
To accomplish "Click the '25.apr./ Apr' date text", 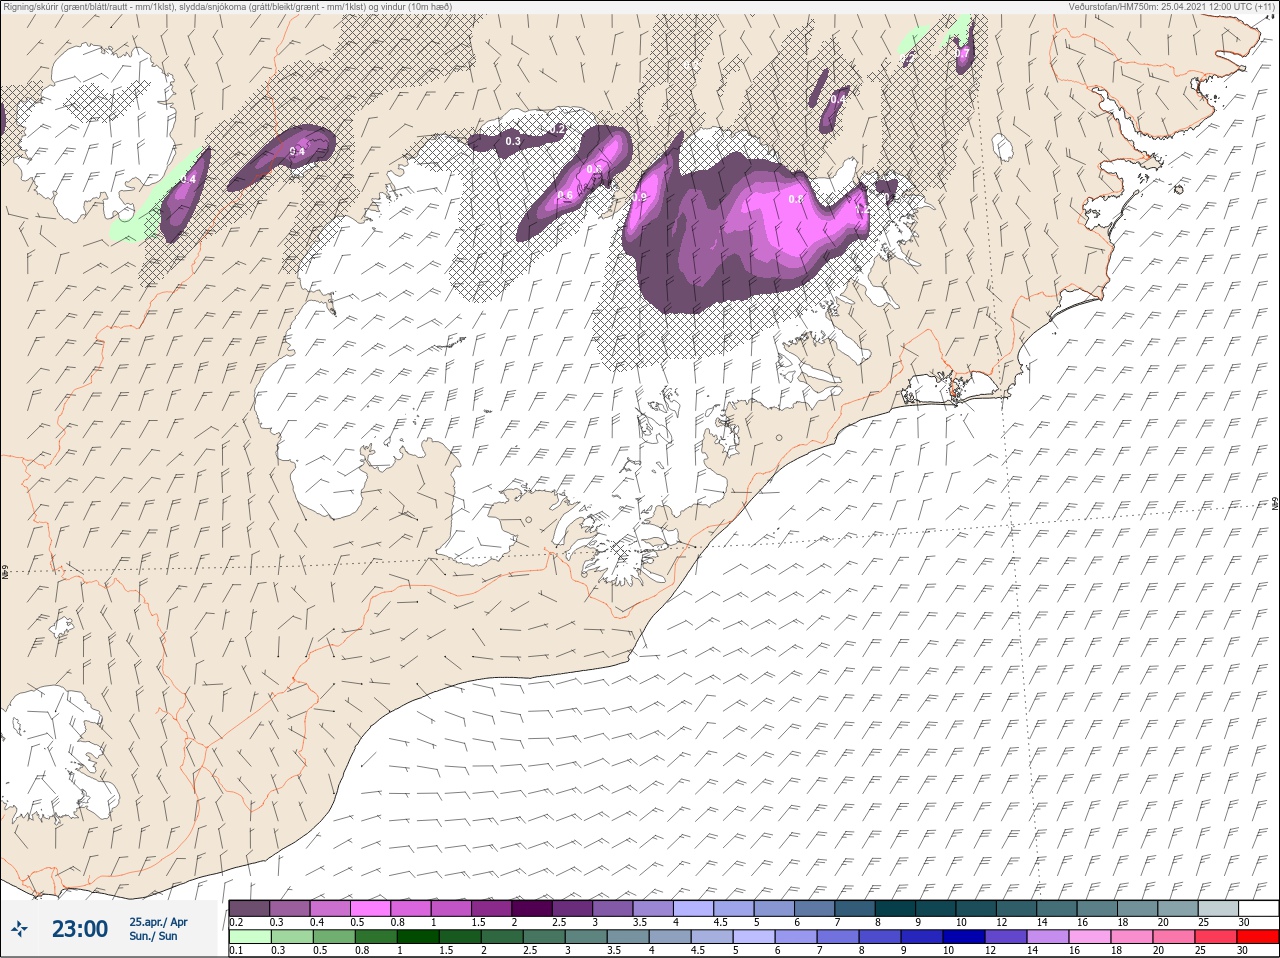I will point(158,922).
